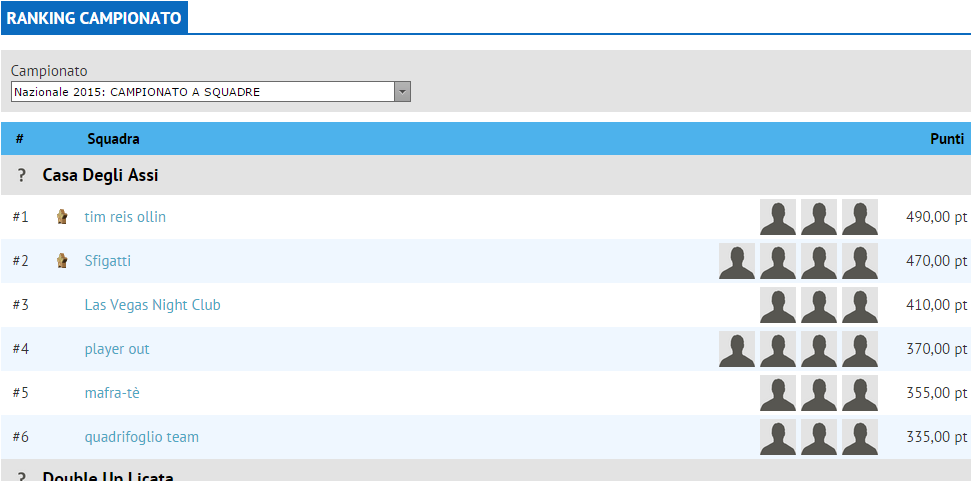Viewport: 972px width, 481px height.
Task: Click the trophy icon beside tim reis ollin
Action: (x=62, y=217)
